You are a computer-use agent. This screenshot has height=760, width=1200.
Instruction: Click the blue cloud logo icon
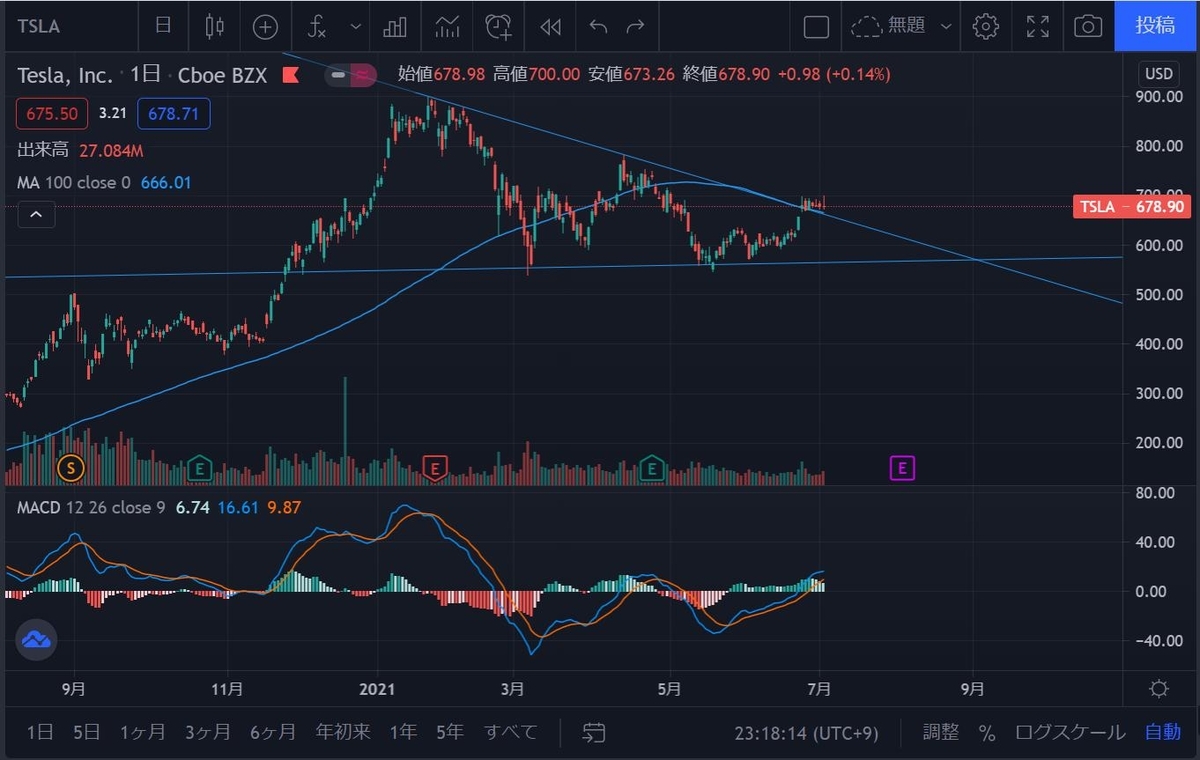tap(37, 640)
